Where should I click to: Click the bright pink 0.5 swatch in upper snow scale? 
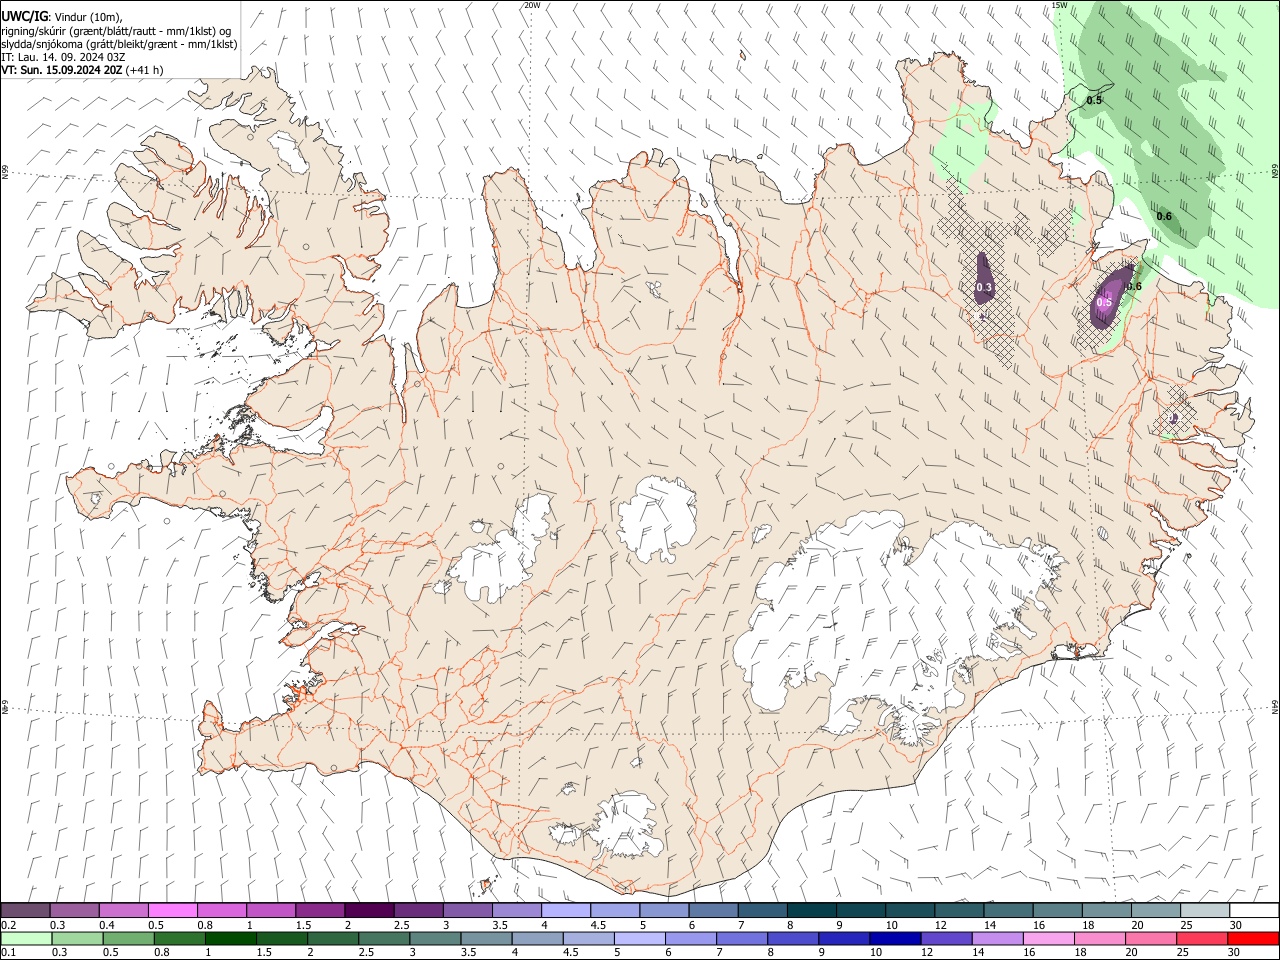[173, 911]
